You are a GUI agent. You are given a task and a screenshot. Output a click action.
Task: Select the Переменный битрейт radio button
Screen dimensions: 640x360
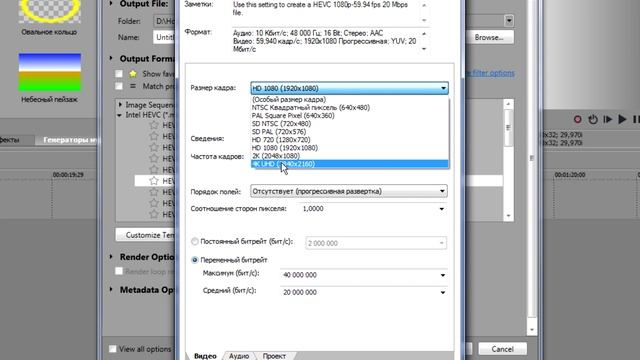click(x=195, y=260)
